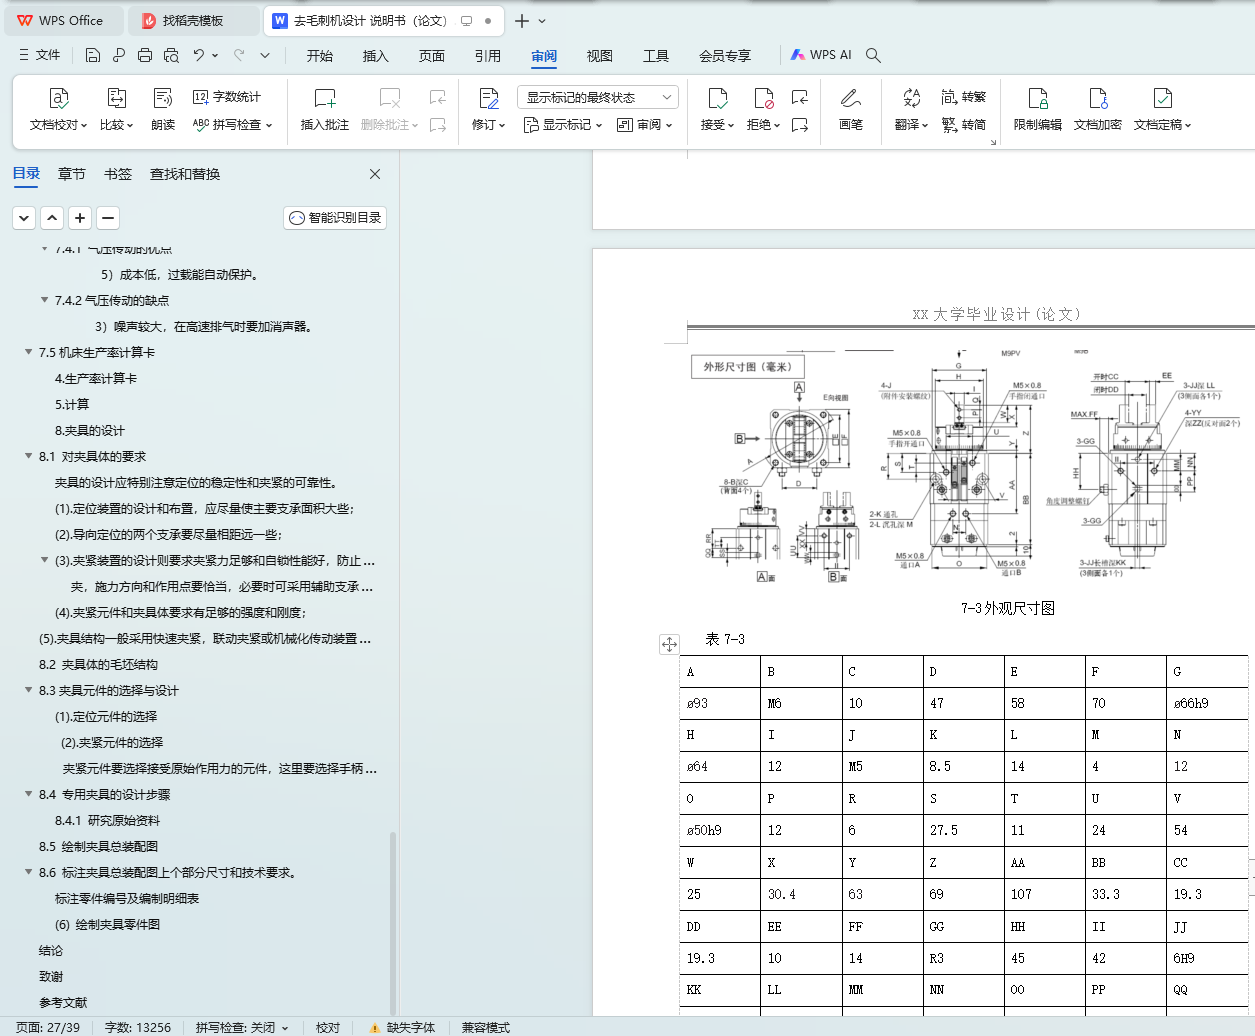Toggle 拼写检查: 关闭 in the status bar
The width and height of the screenshot is (1255, 1036).
pyautogui.click(x=242, y=1027)
